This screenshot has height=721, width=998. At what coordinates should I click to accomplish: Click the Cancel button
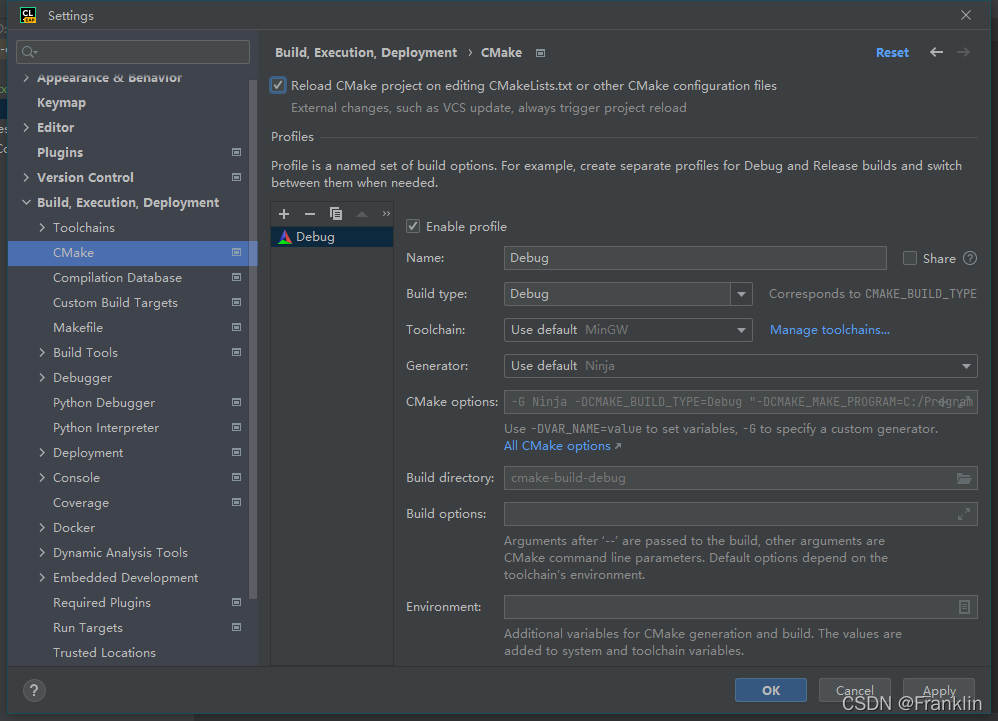tap(854, 690)
